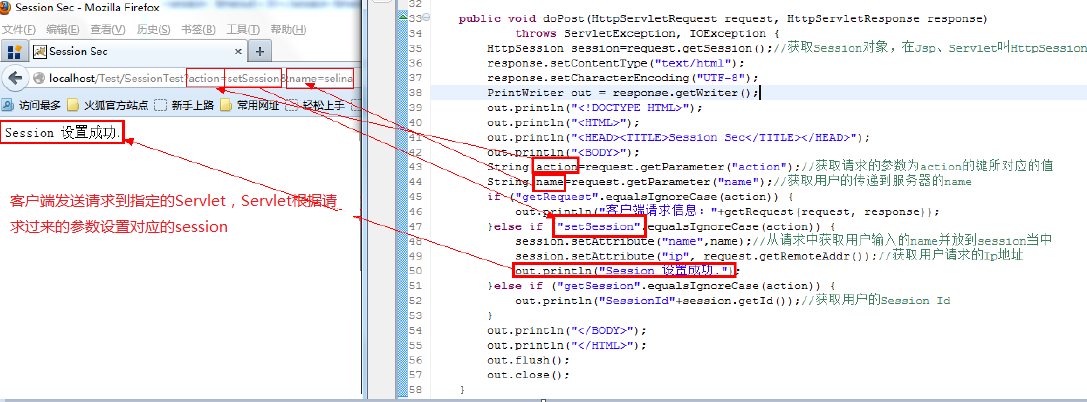Image resolution: width=1087 pixels, height=402 pixels.
Task: Click the 'out.println("</BODY>")' line
Action: coord(566,330)
